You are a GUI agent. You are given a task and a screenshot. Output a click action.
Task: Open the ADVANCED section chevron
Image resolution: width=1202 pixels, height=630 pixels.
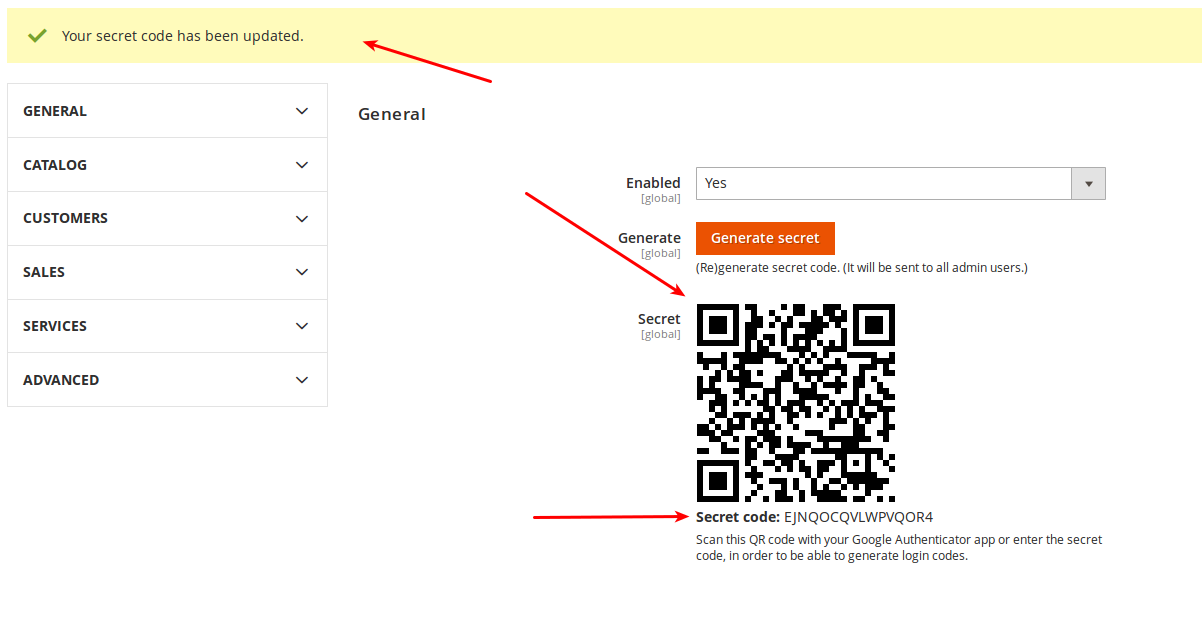pos(302,380)
